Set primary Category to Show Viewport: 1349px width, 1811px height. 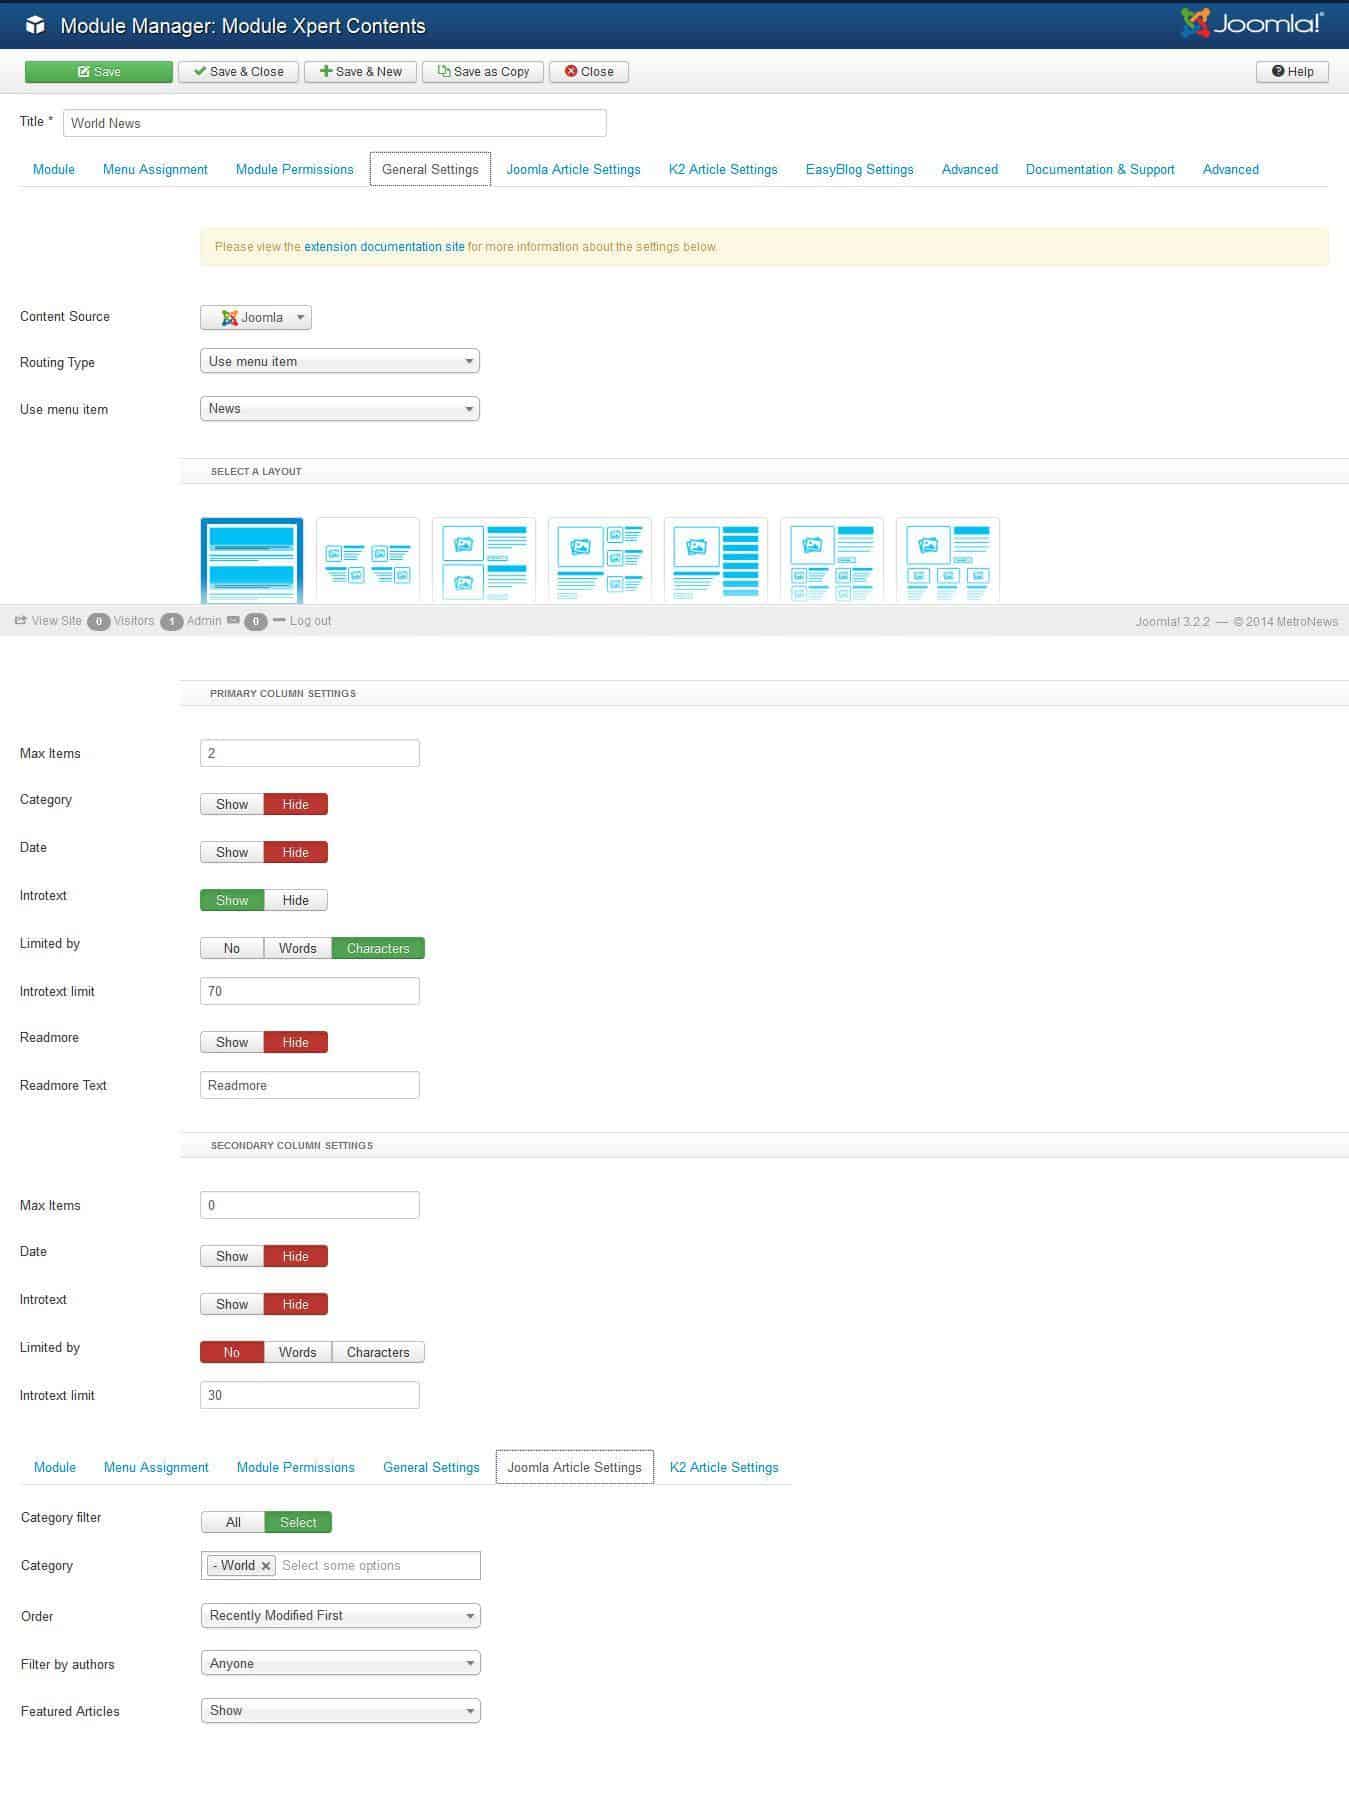(x=232, y=804)
